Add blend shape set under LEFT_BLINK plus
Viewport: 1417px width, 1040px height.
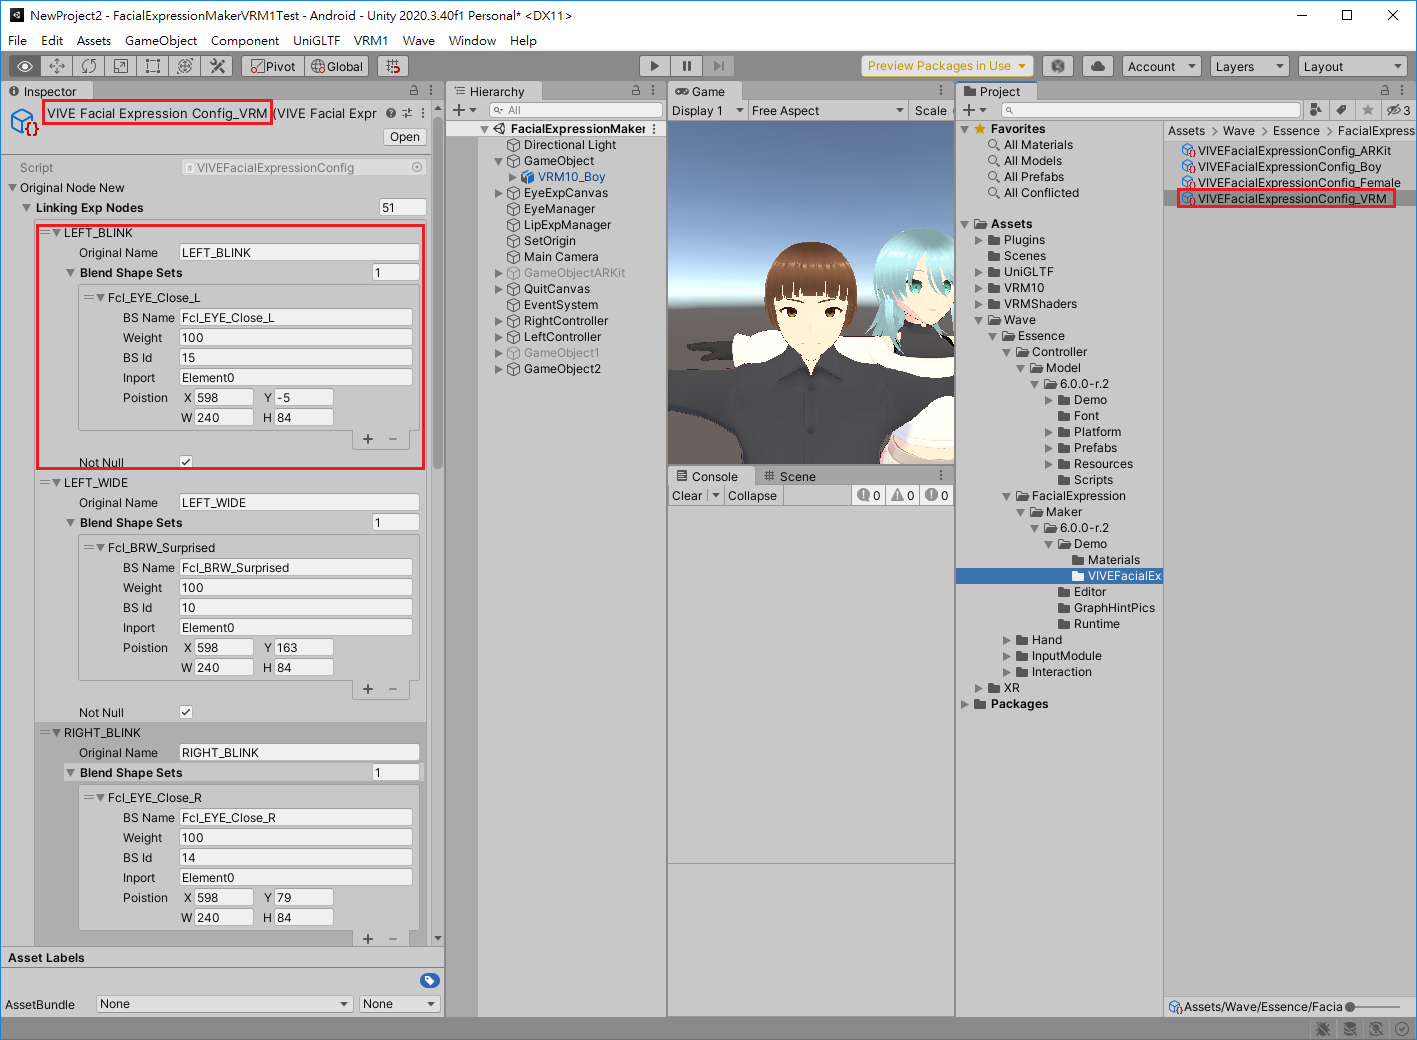pyautogui.click(x=368, y=439)
